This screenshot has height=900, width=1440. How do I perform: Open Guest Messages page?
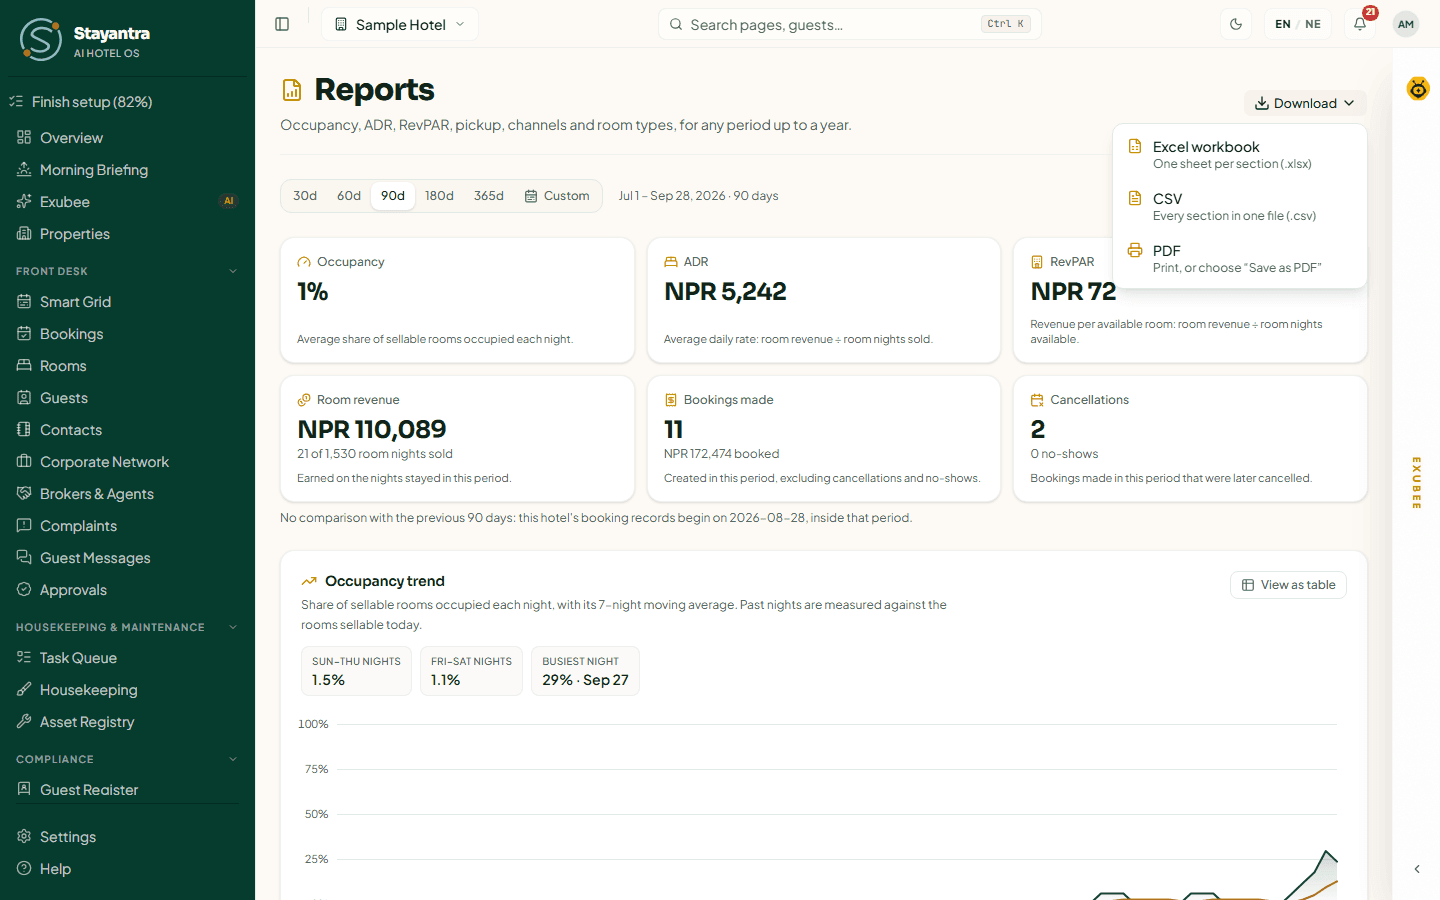(127, 558)
